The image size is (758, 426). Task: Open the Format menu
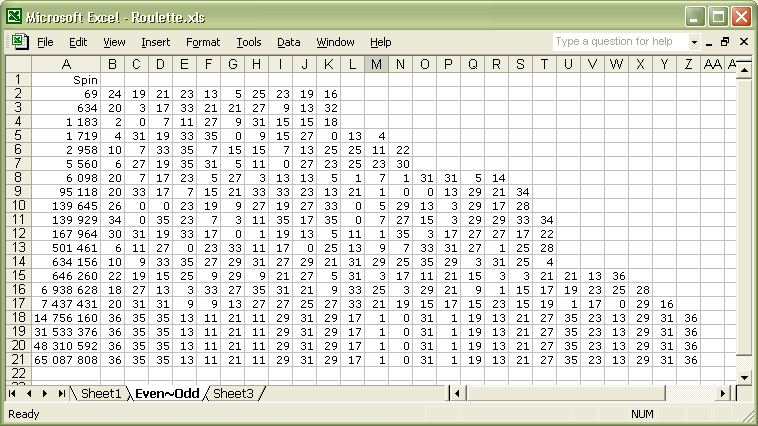(203, 42)
